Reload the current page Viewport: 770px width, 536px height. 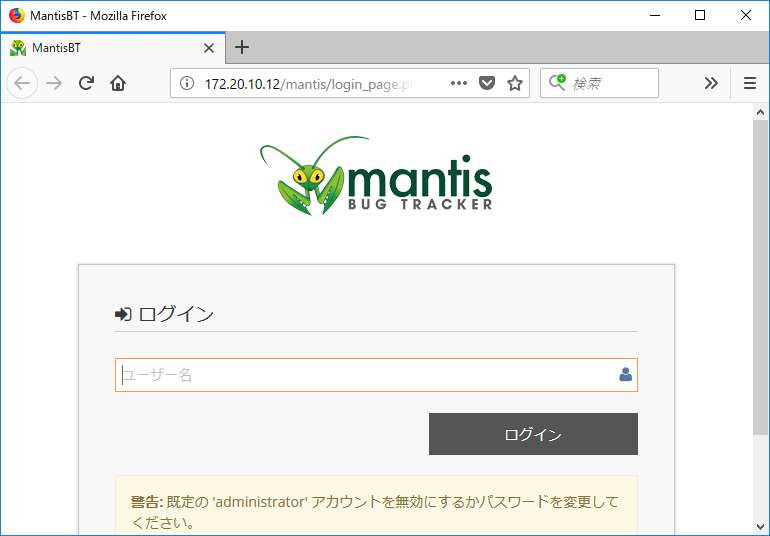click(x=86, y=84)
